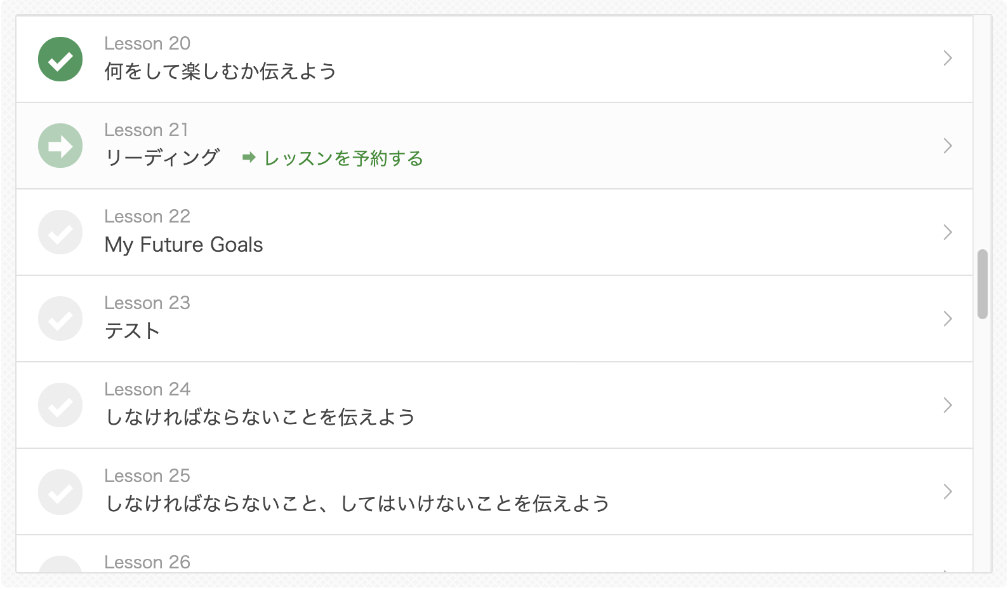Expand Lesson 20 using its right chevron
The height and width of the screenshot is (590, 1008).
pos(947,59)
